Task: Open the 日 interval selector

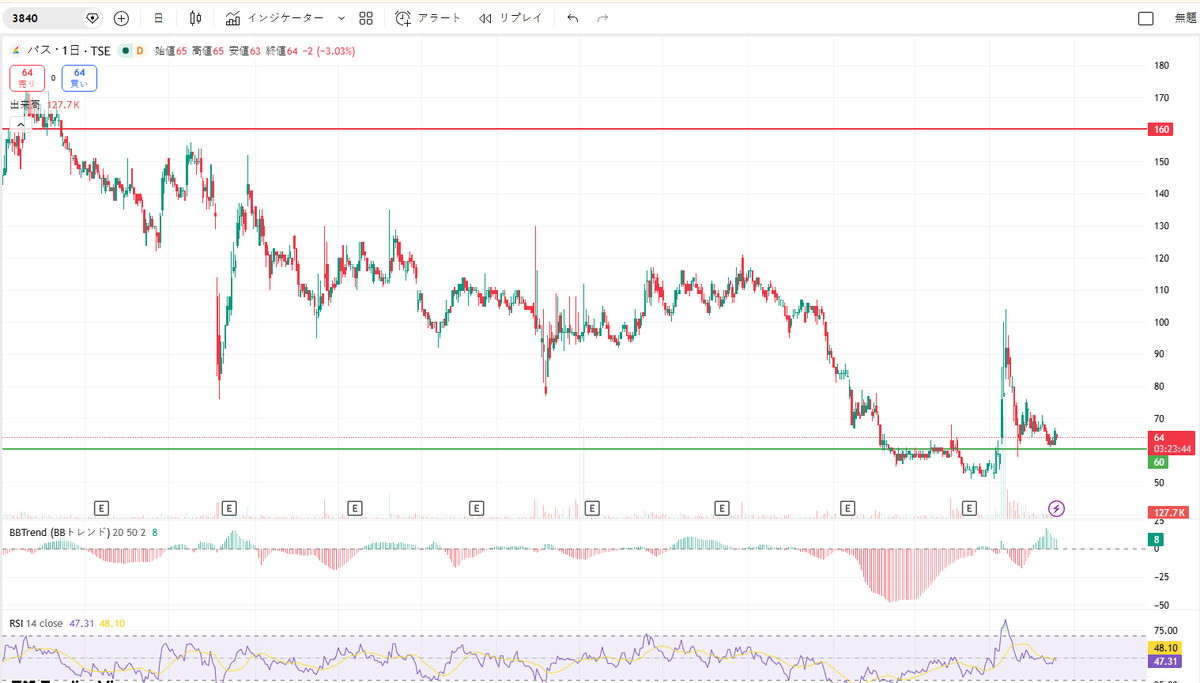Action: 159,18
